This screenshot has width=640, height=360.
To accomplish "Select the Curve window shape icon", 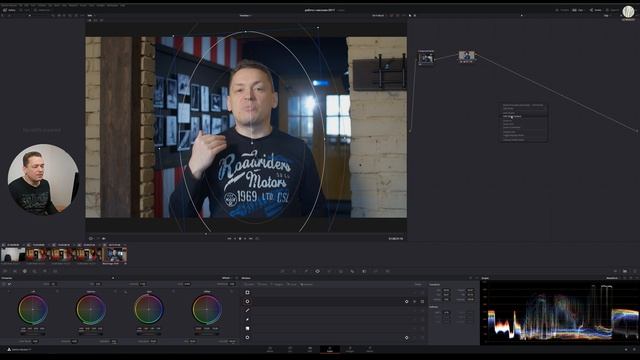I will tap(247, 319).
